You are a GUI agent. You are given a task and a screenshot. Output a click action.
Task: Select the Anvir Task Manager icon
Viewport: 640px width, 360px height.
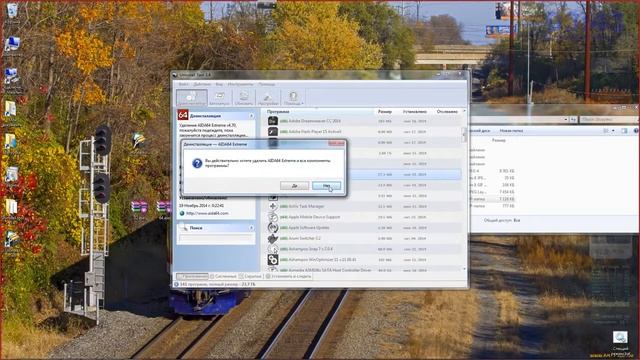click(273, 206)
